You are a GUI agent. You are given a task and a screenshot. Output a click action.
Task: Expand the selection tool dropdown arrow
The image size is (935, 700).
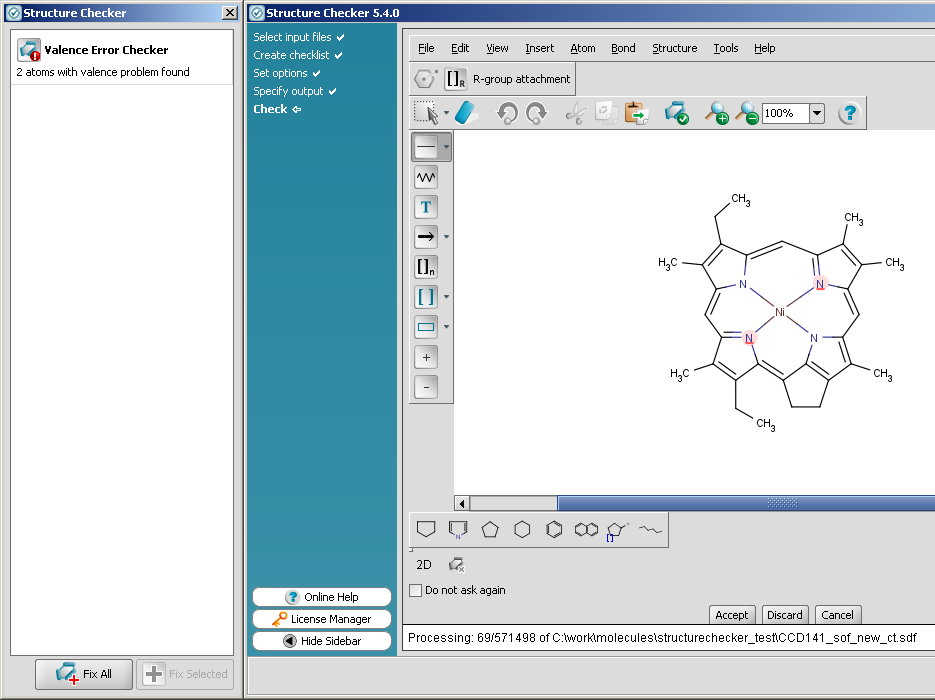446,113
